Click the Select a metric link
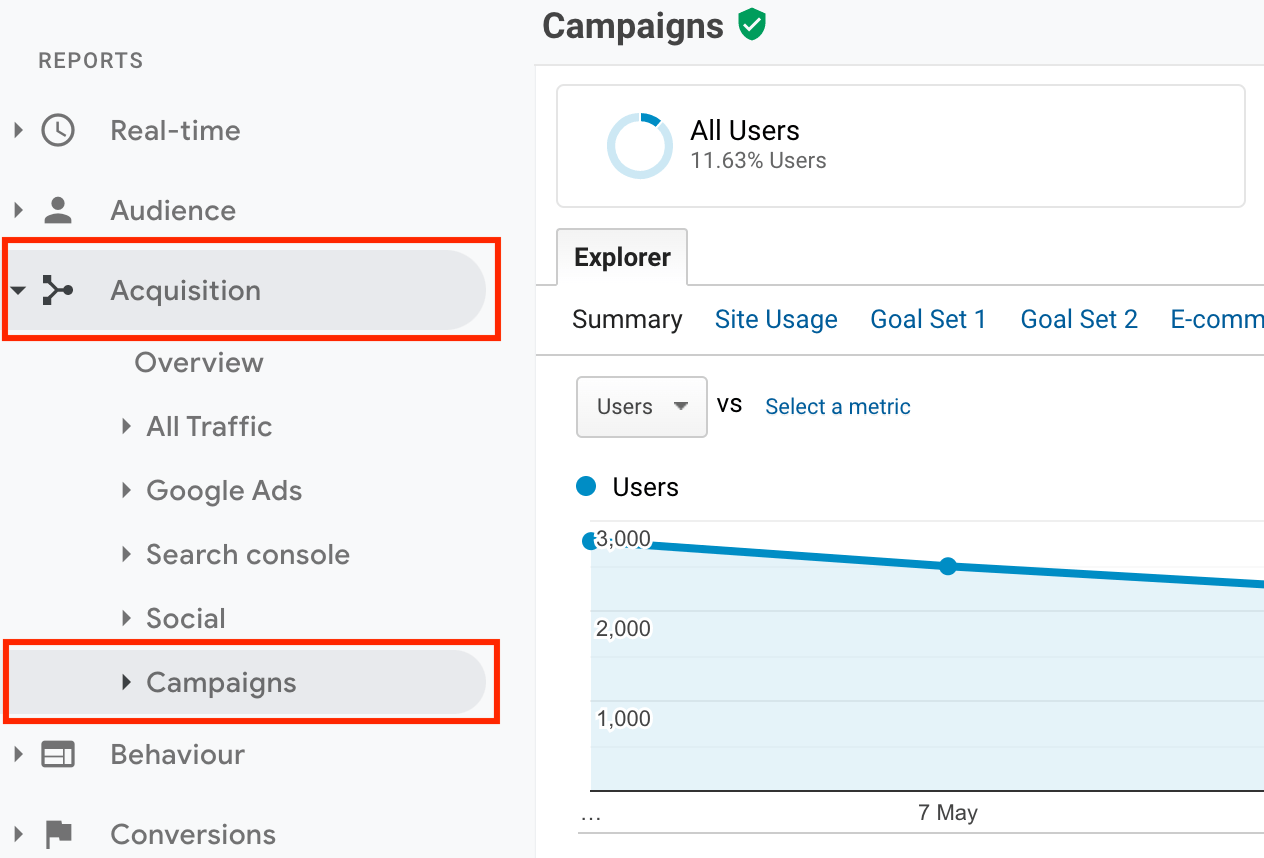 point(837,406)
